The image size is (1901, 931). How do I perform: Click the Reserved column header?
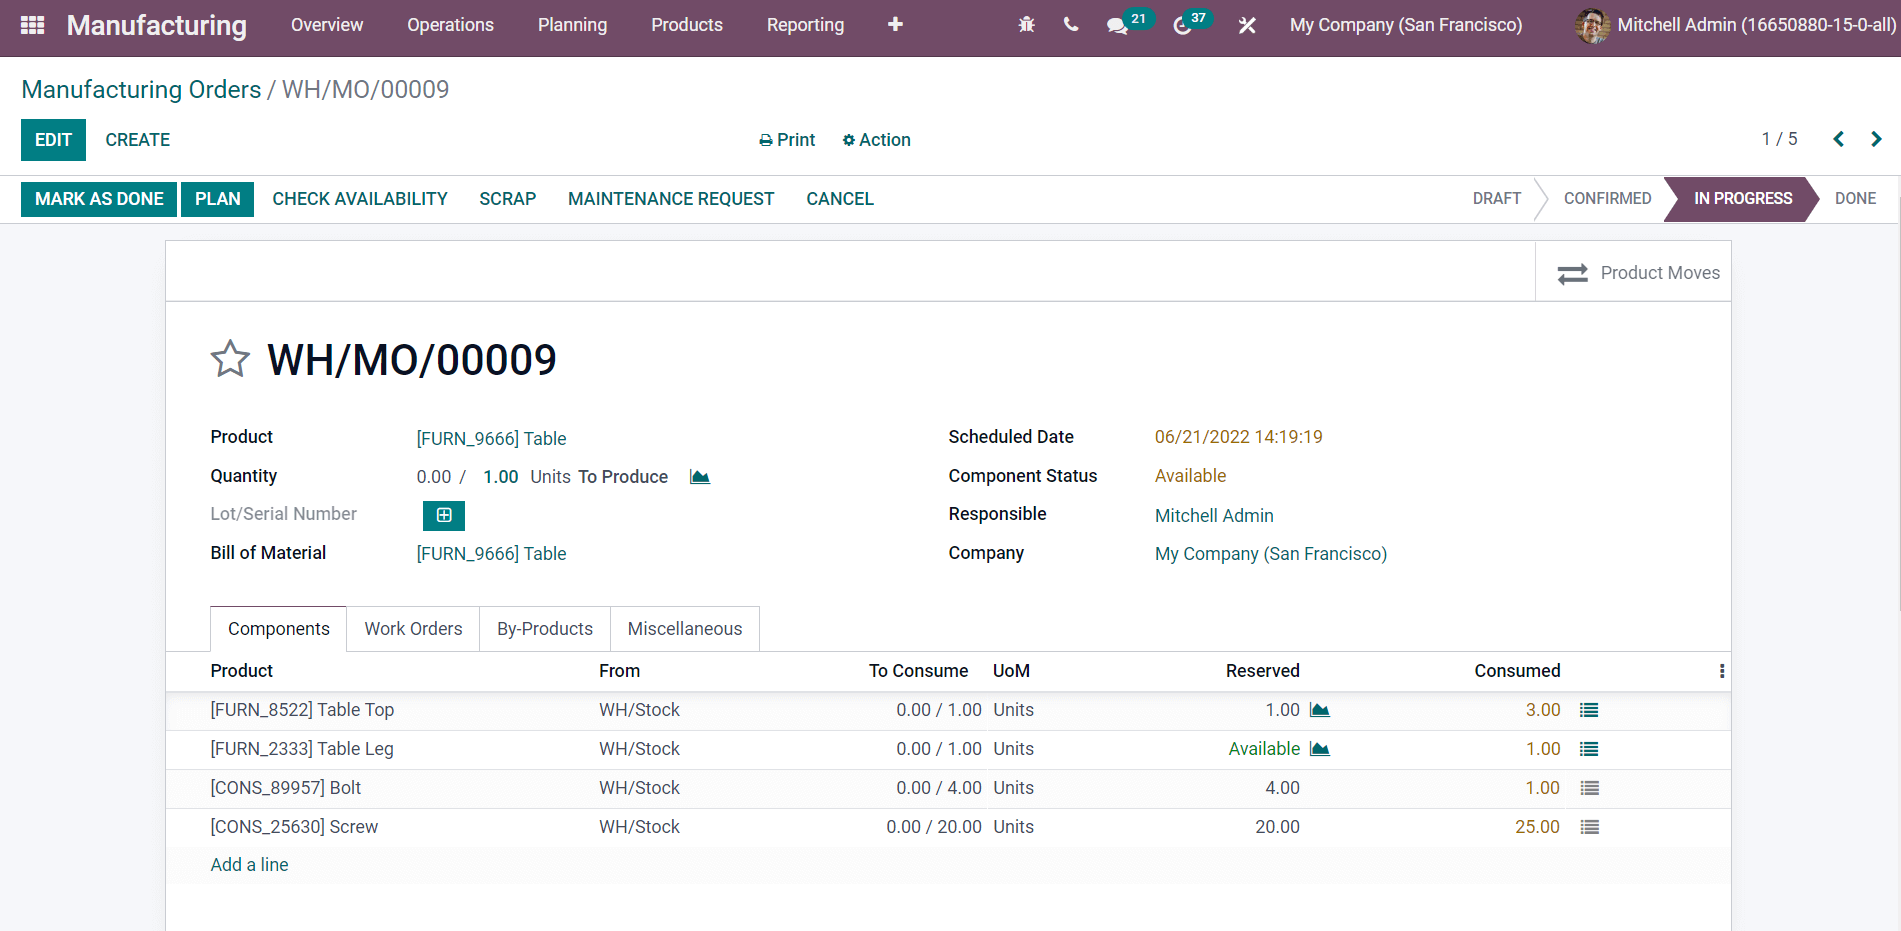[1263, 671]
